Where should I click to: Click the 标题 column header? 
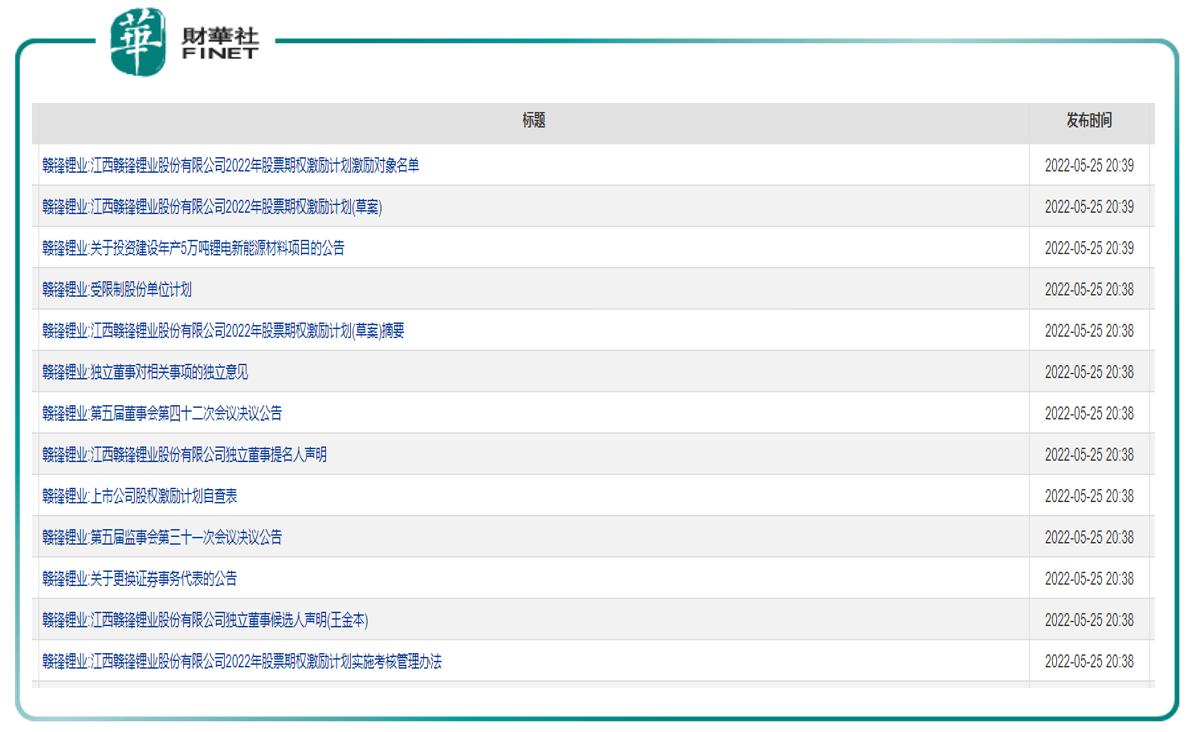coord(534,120)
